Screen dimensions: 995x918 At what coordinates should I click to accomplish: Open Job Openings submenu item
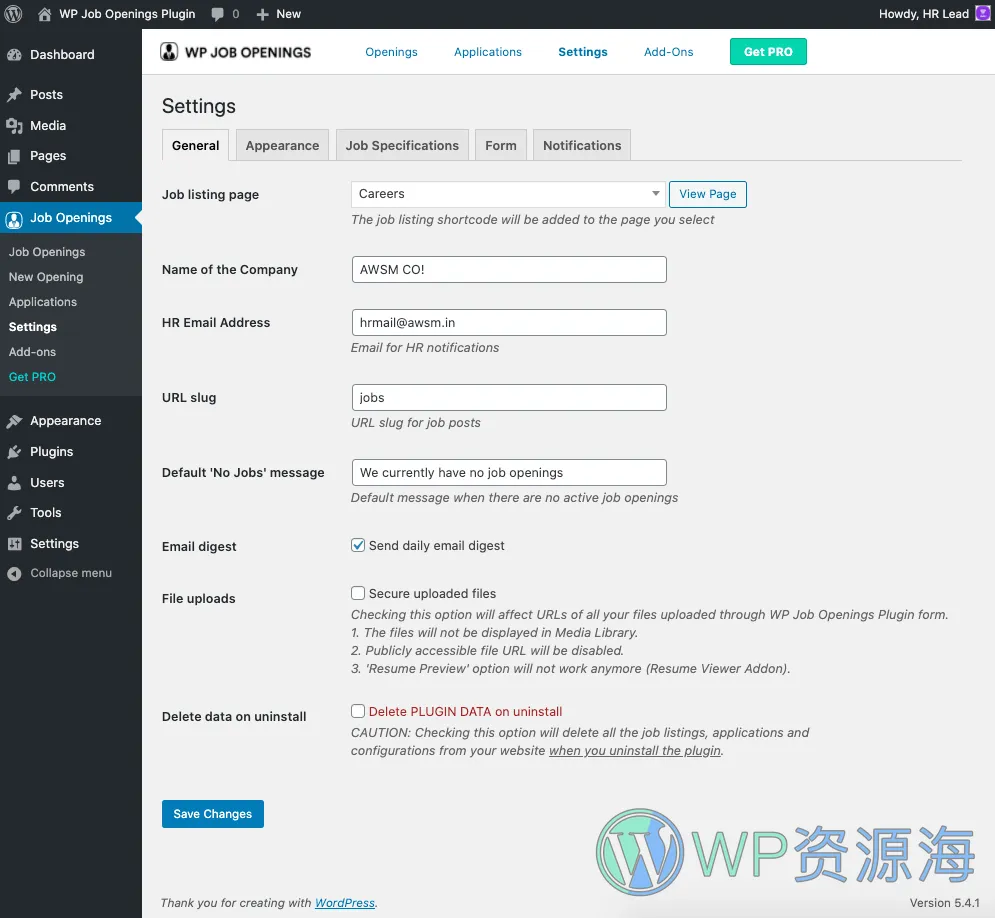pyautogui.click(x=47, y=252)
